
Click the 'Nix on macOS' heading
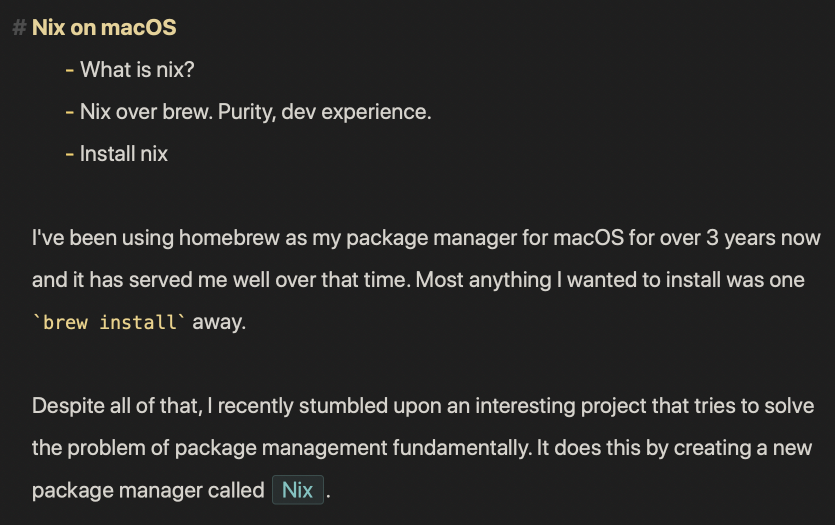pos(104,28)
